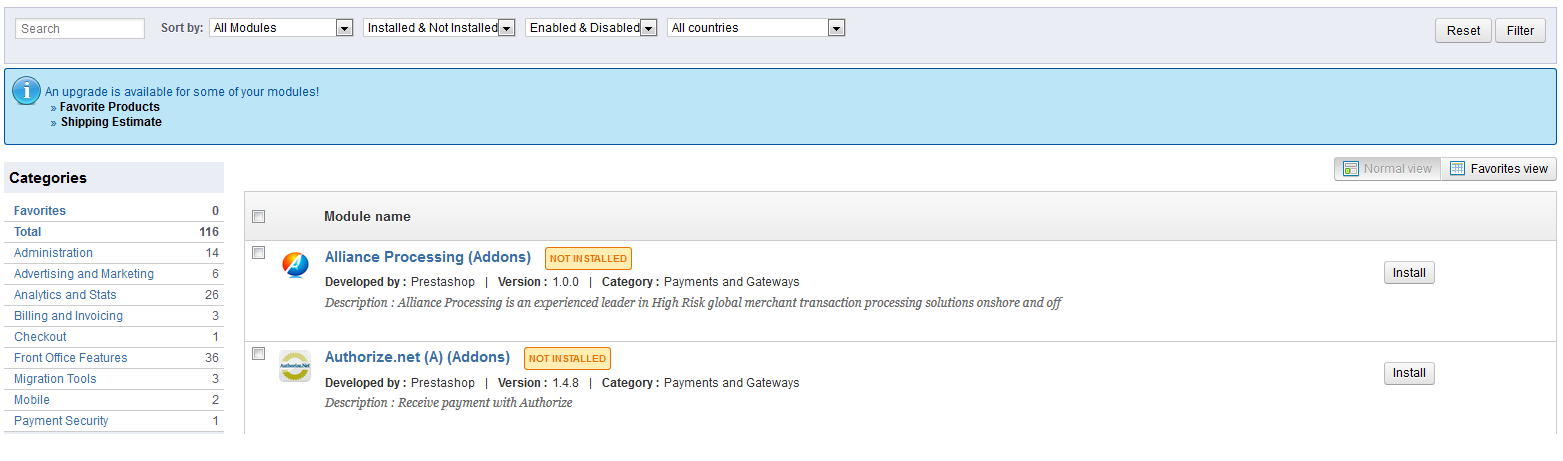The width and height of the screenshot is (1563, 461).
Task: Select the Migration Tools category
Action: pyautogui.click(x=55, y=379)
